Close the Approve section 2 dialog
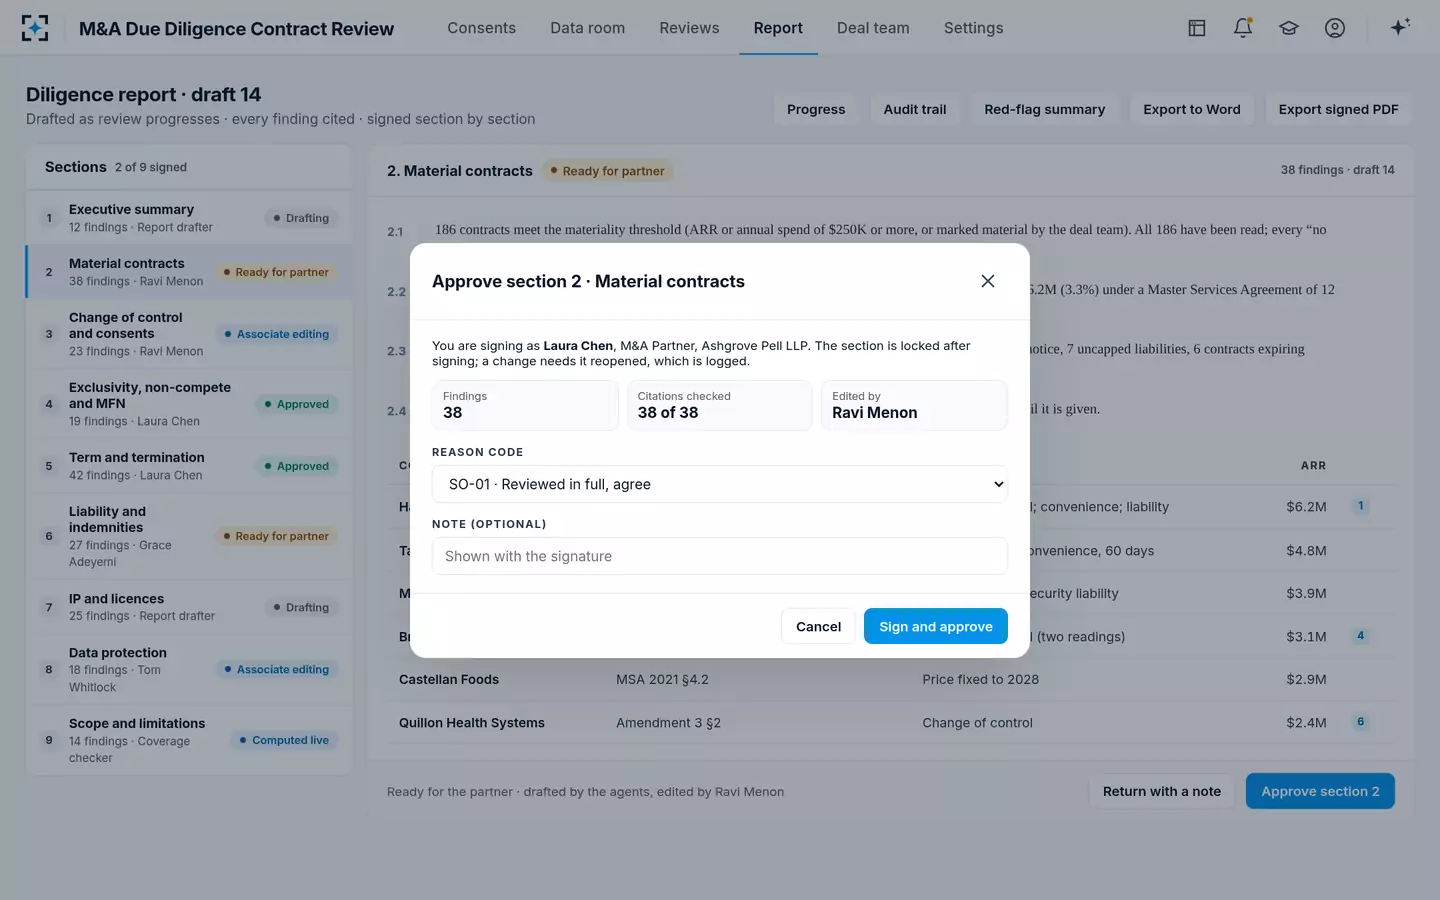This screenshot has width=1440, height=900. click(988, 281)
